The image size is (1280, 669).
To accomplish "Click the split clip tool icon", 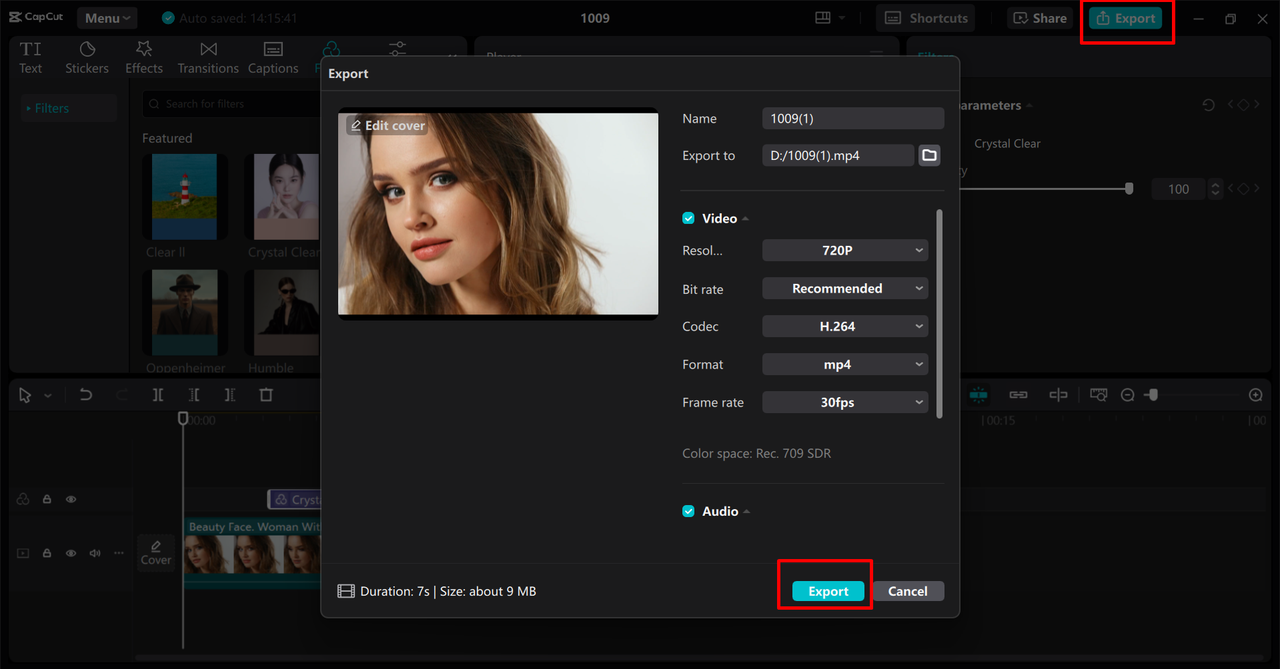I will [x=158, y=395].
